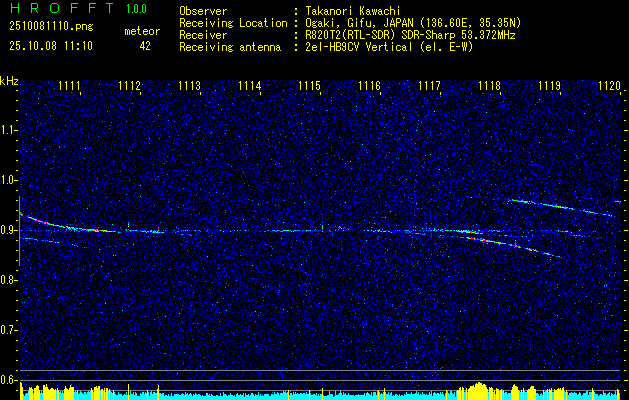This screenshot has width=629, height=400.
Task: Click the Receiving Location label
Action: click(x=233, y=23)
